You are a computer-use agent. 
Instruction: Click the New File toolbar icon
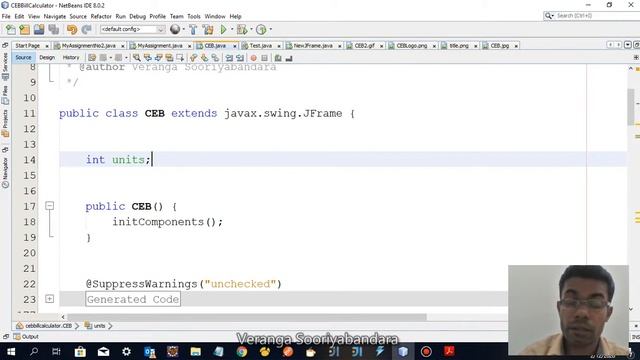(x=11, y=29)
